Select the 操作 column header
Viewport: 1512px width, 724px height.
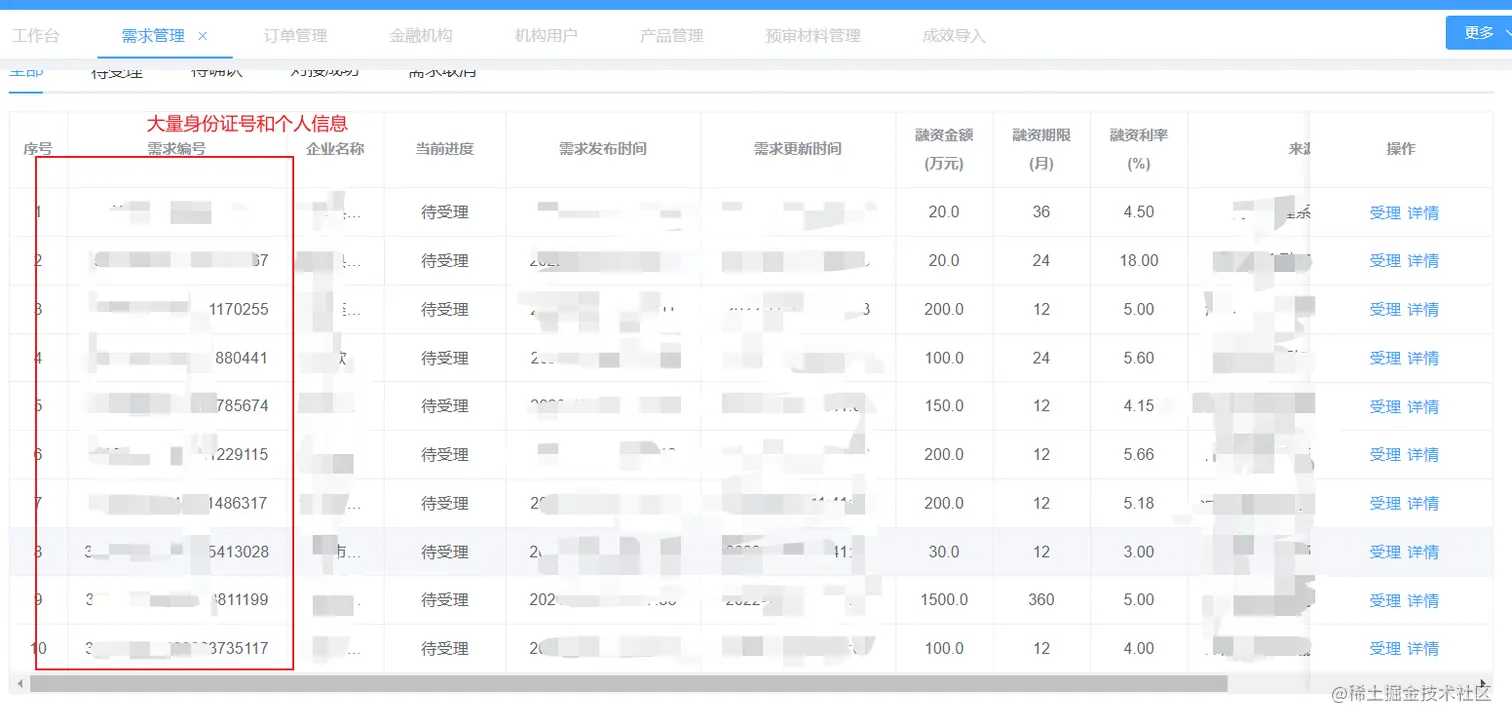pyautogui.click(x=1401, y=149)
